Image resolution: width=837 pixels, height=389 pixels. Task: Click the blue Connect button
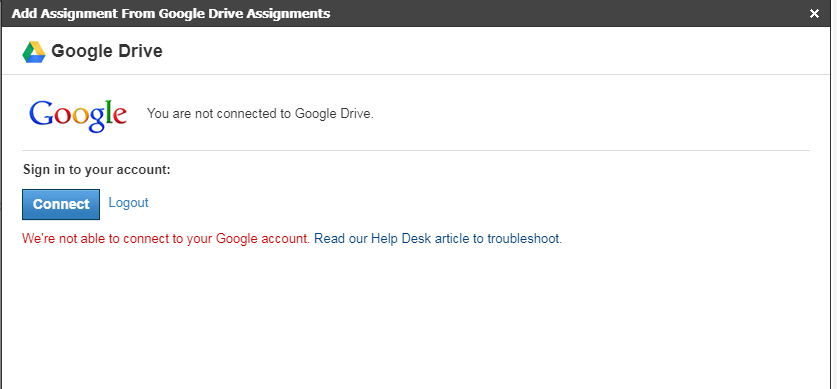[61, 204]
